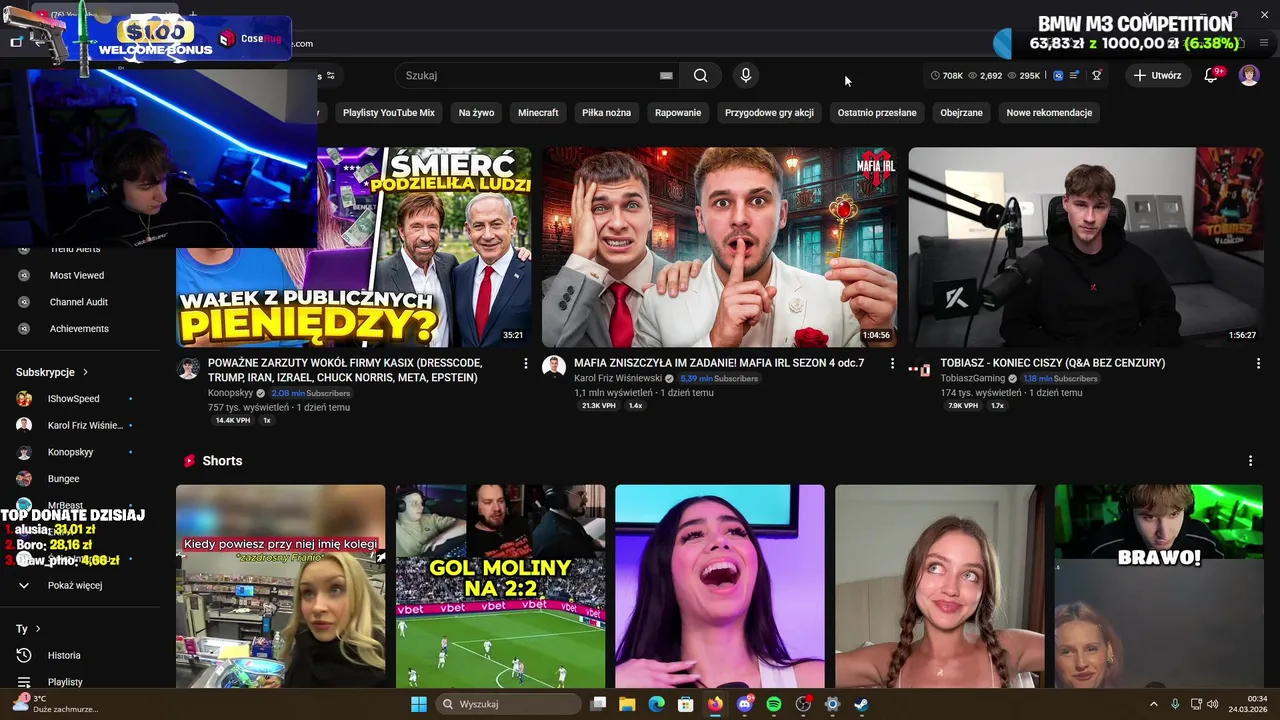
Task: Open options menu for the Konopskyy video
Action: pos(526,364)
